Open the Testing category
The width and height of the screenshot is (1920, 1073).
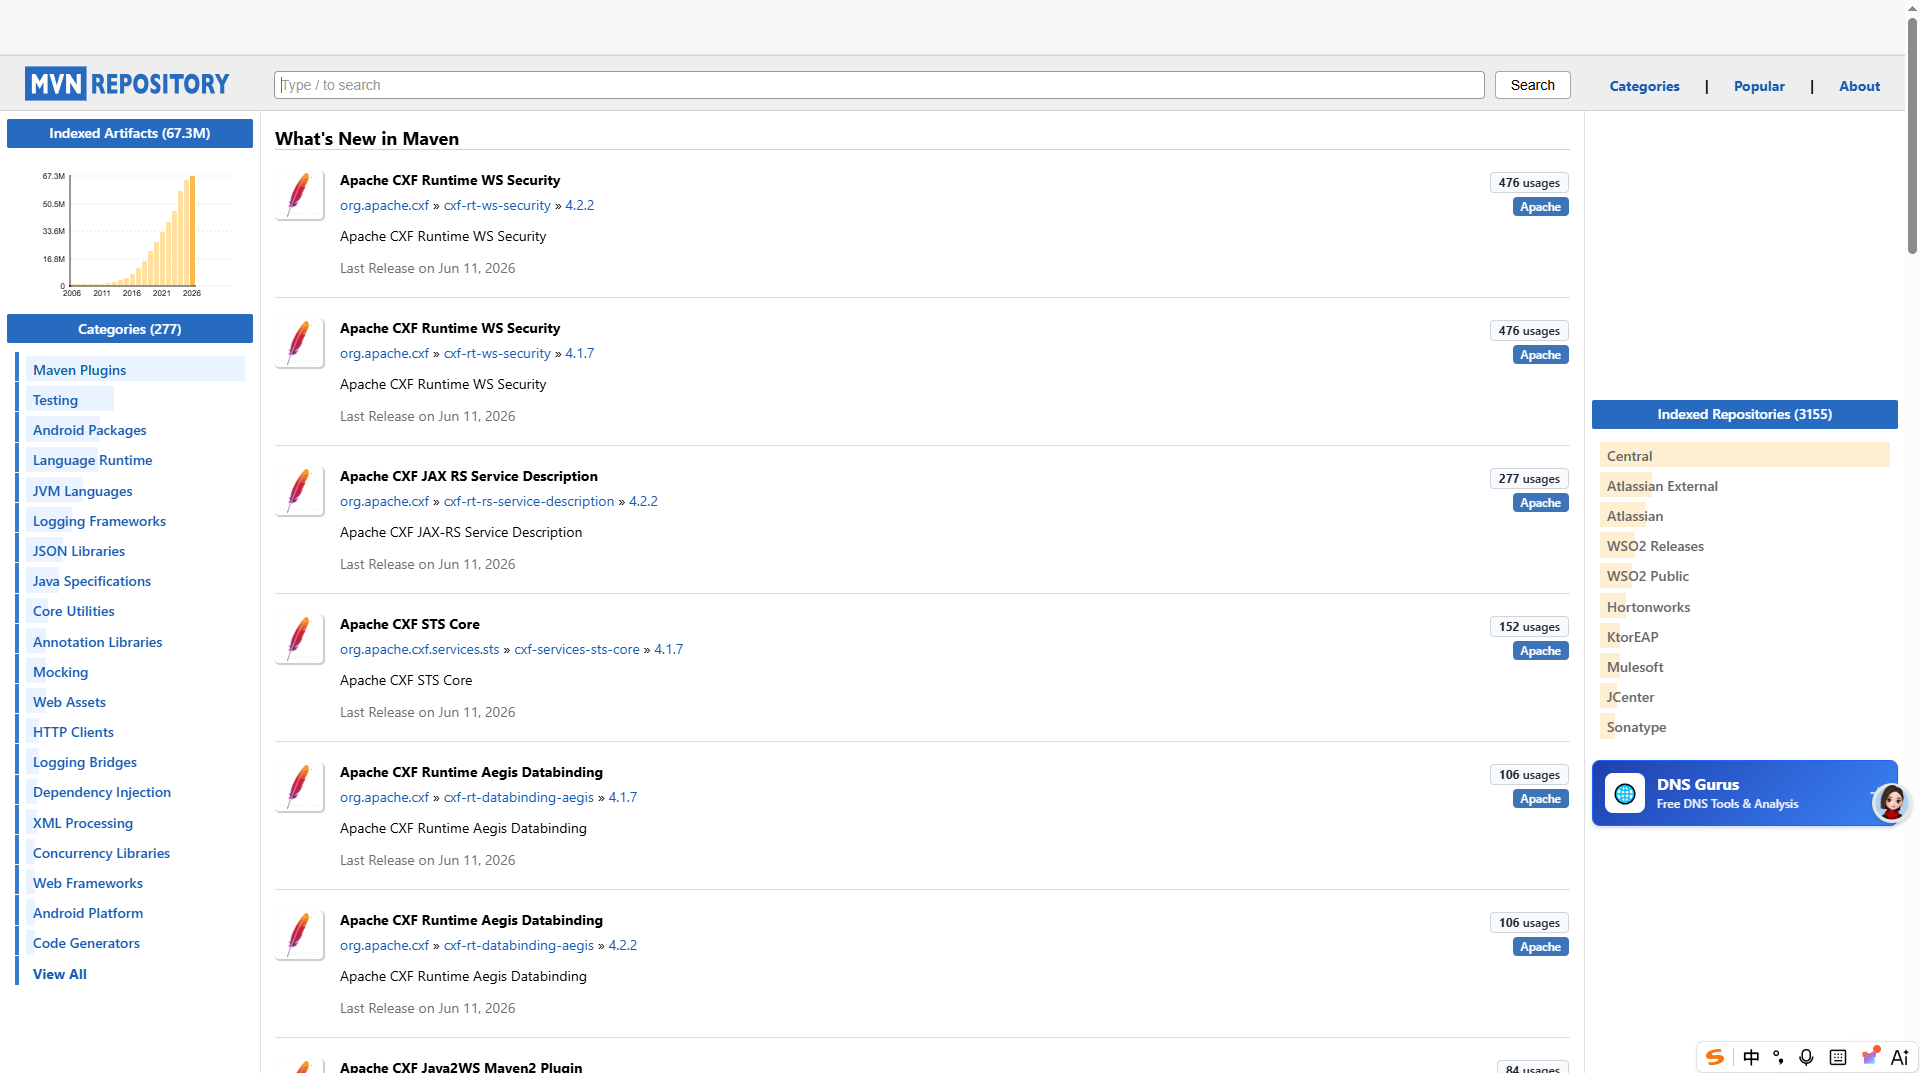click(55, 400)
